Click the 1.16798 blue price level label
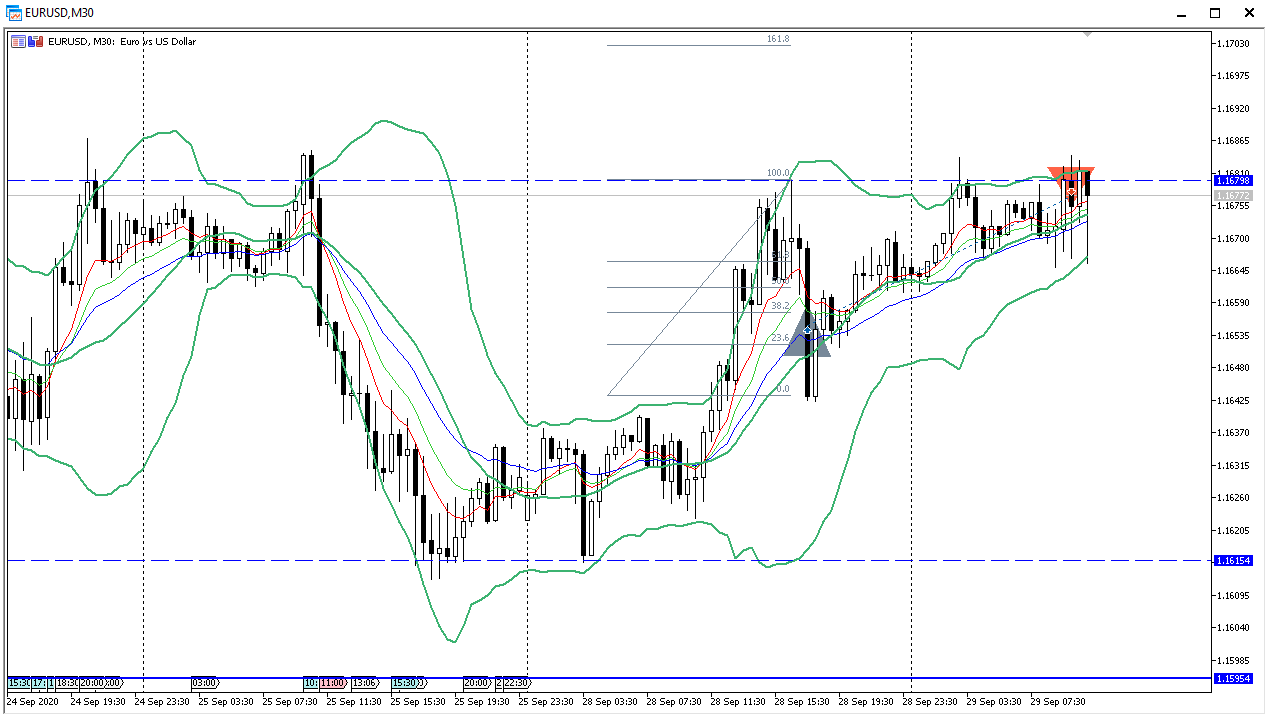This screenshot has height=719, width=1271. [1231, 181]
